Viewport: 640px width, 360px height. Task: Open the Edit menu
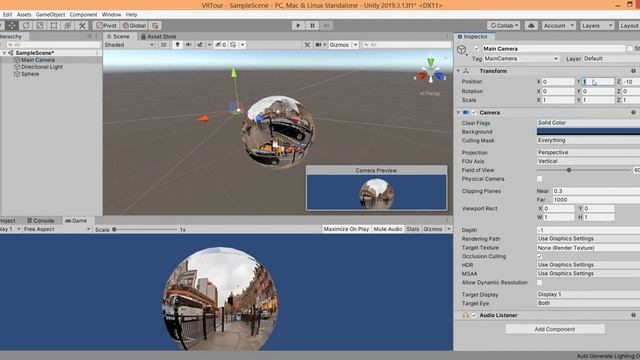click(x=7, y=14)
